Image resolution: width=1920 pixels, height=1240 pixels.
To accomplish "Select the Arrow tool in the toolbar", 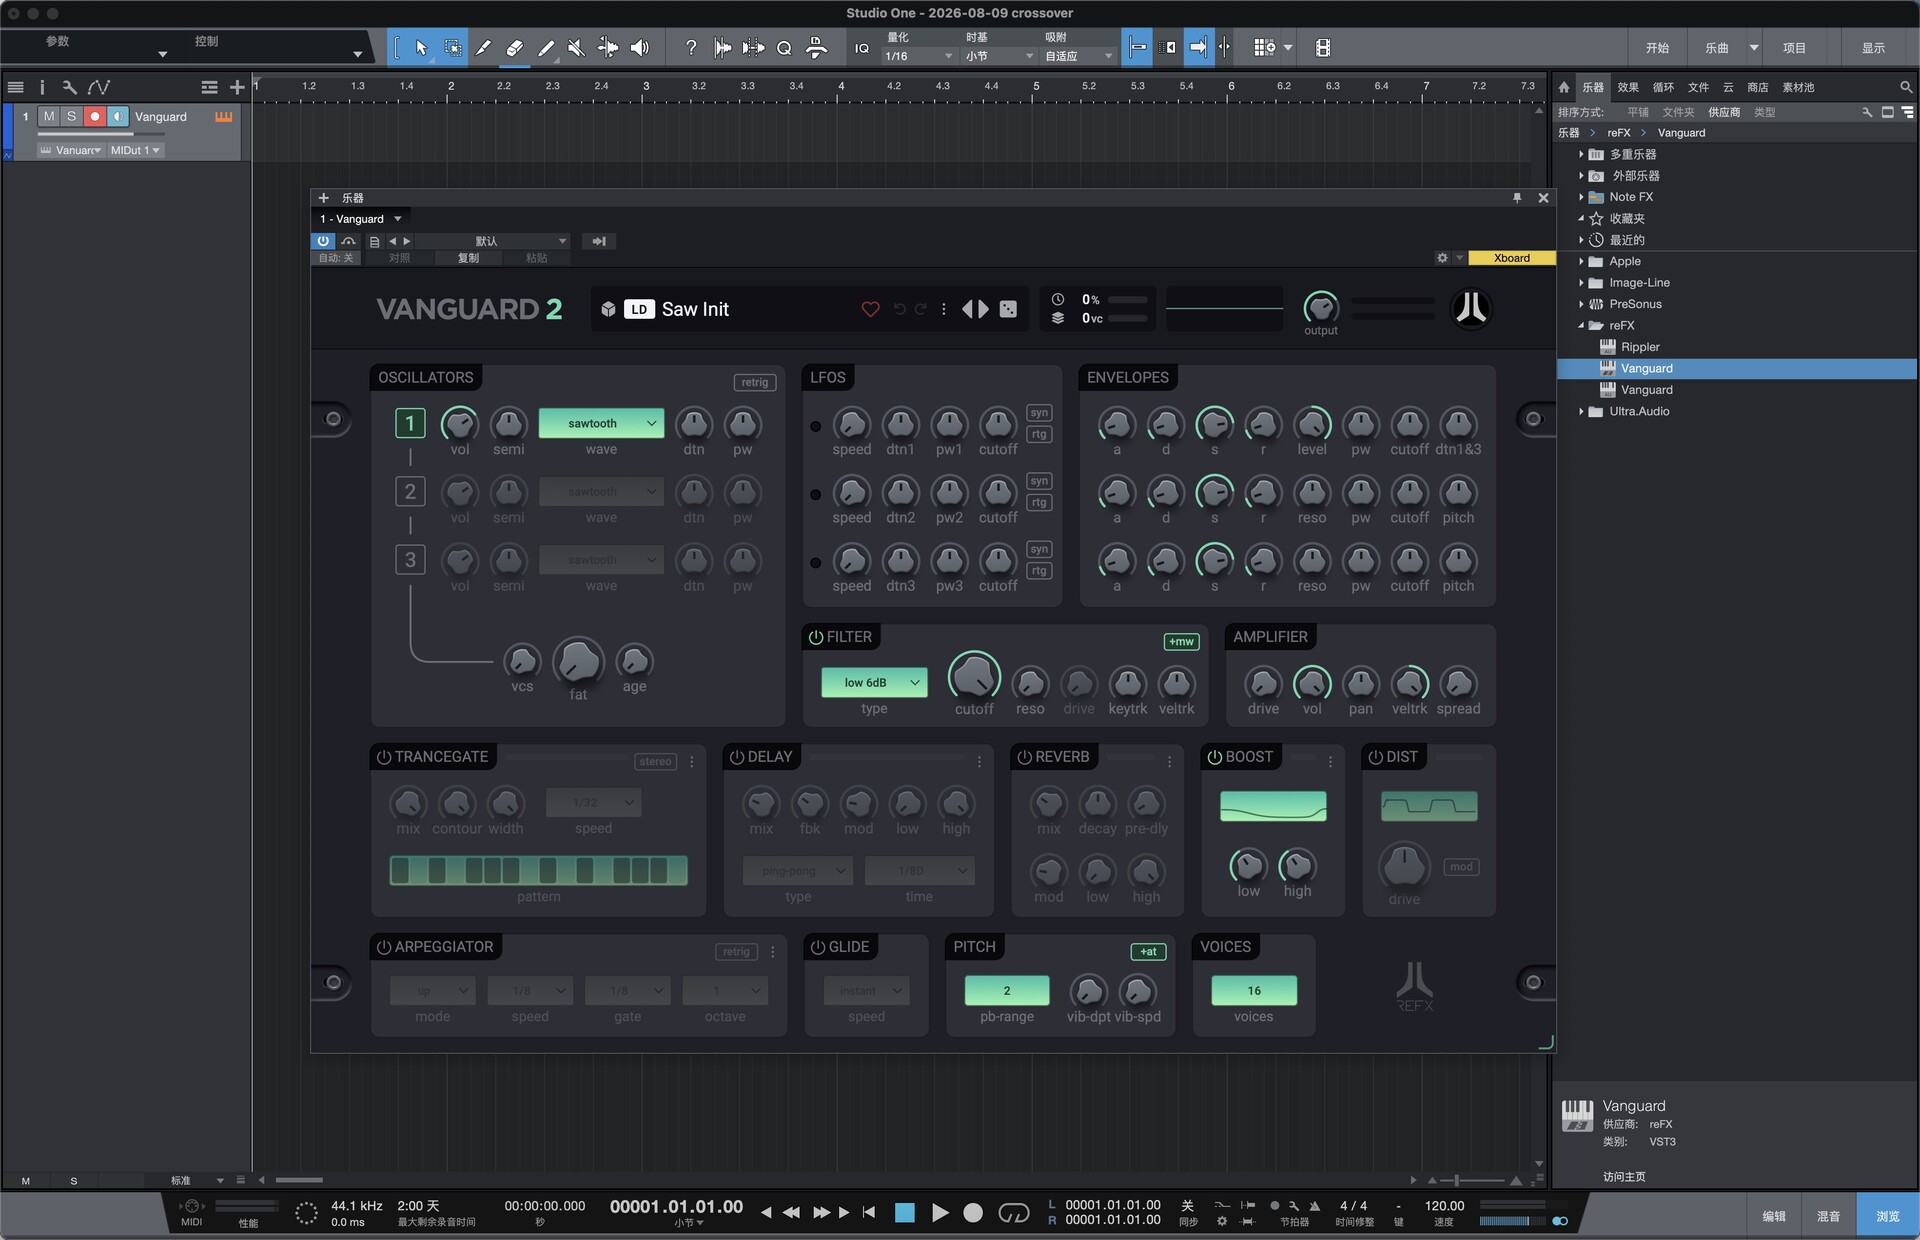I will point(421,48).
